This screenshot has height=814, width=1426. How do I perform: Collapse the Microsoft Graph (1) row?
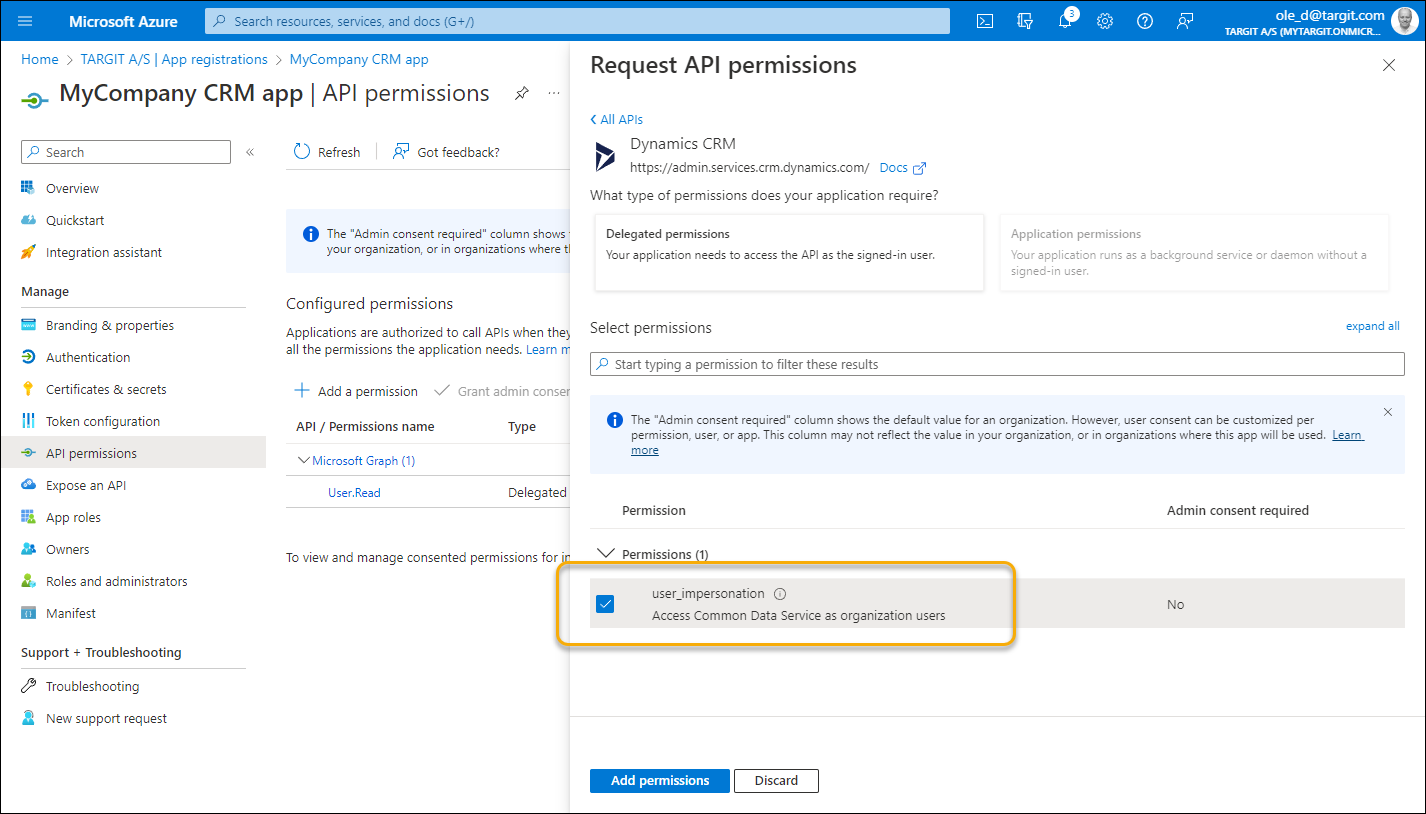click(x=304, y=461)
